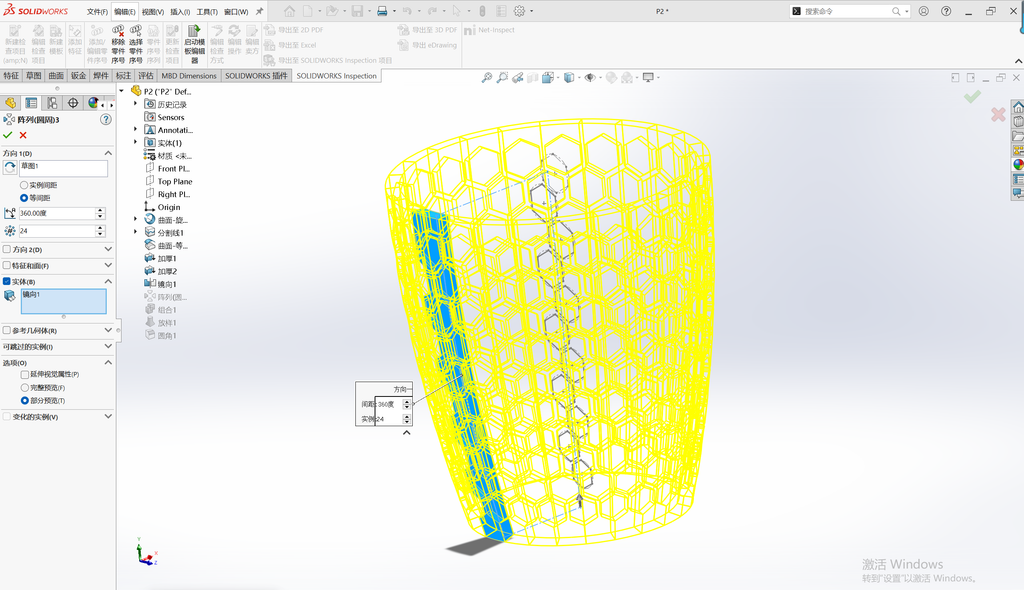Image resolution: width=1024 pixels, height=590 pixels.
Task: Select the 完整预览 radio button
Action: tap(25, 387)
